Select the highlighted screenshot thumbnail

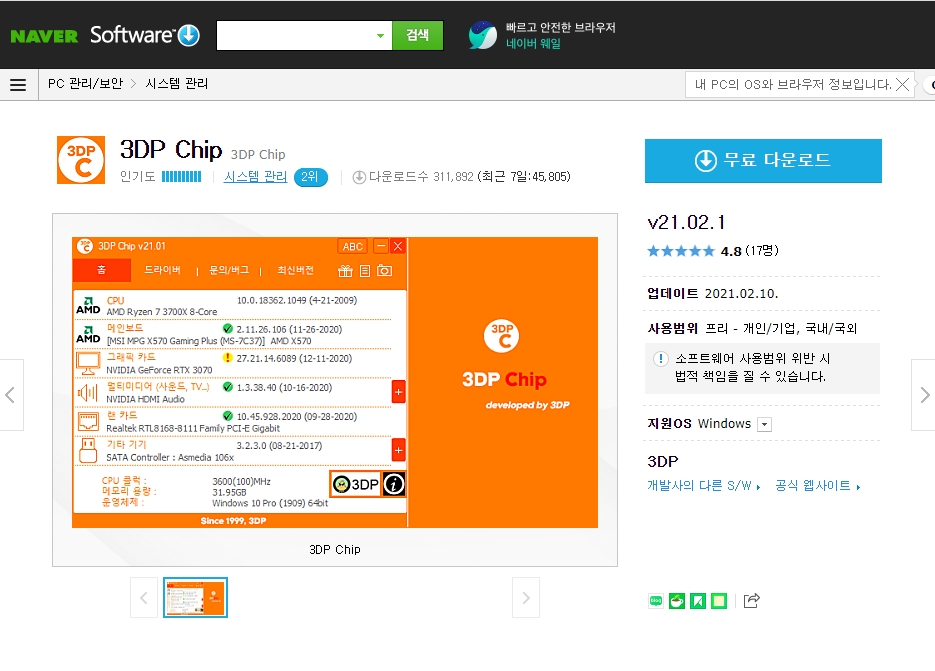click(196, 598)
